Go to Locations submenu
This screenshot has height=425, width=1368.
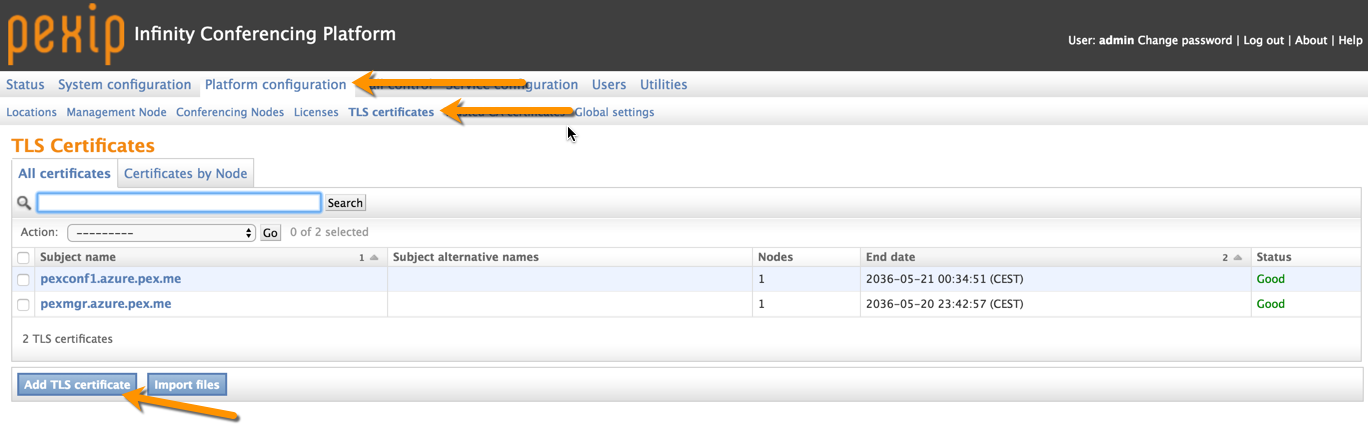click(31, 112)
